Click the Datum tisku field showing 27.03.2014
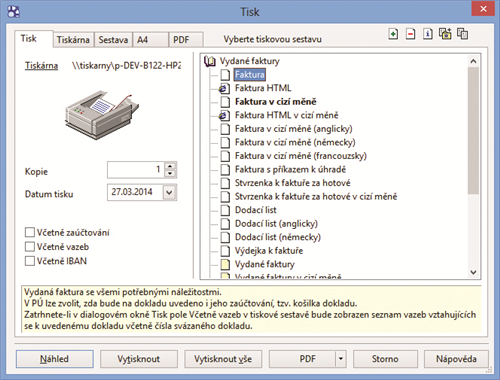Viewport: 500px width, 380px height. 135,192
